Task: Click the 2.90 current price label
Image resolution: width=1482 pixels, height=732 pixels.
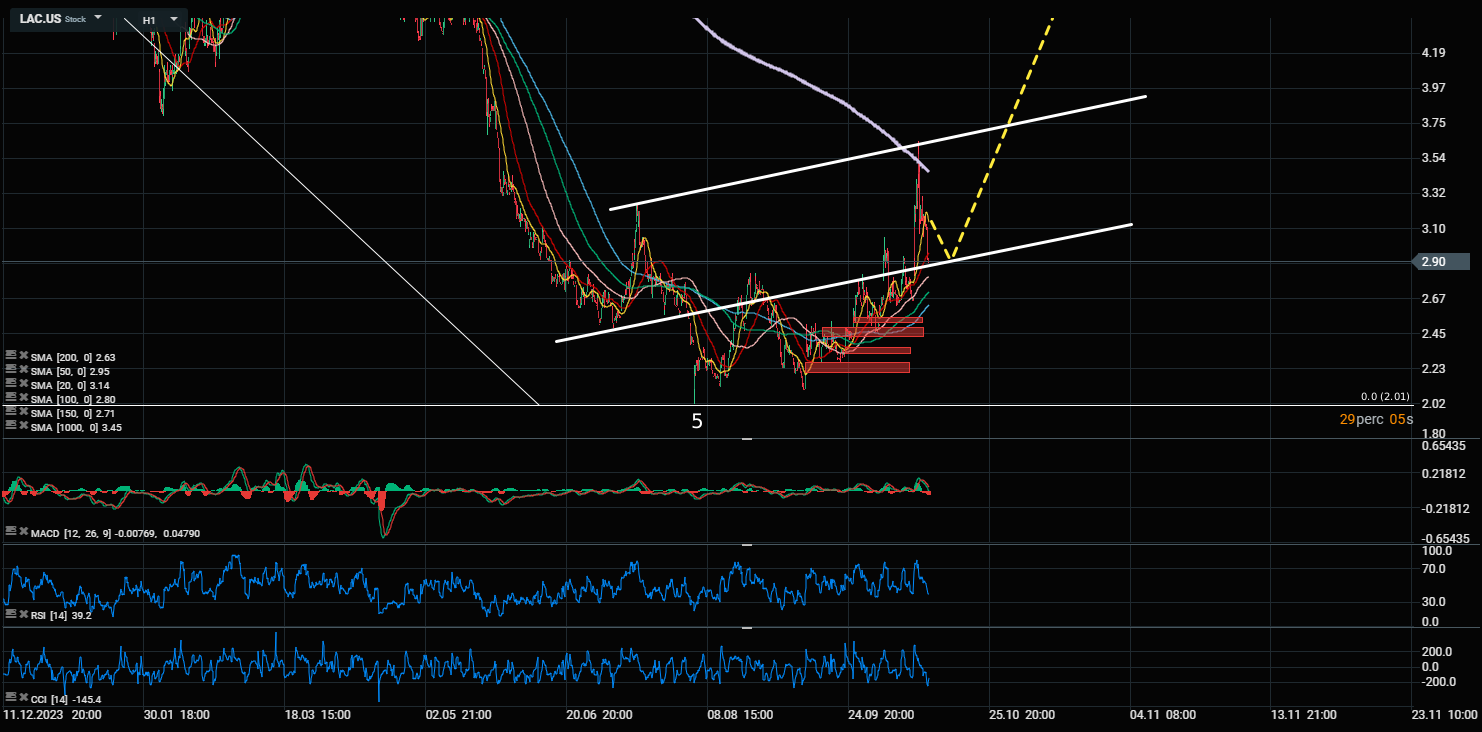Action: pyautogui.click(x=1433, y=262)
